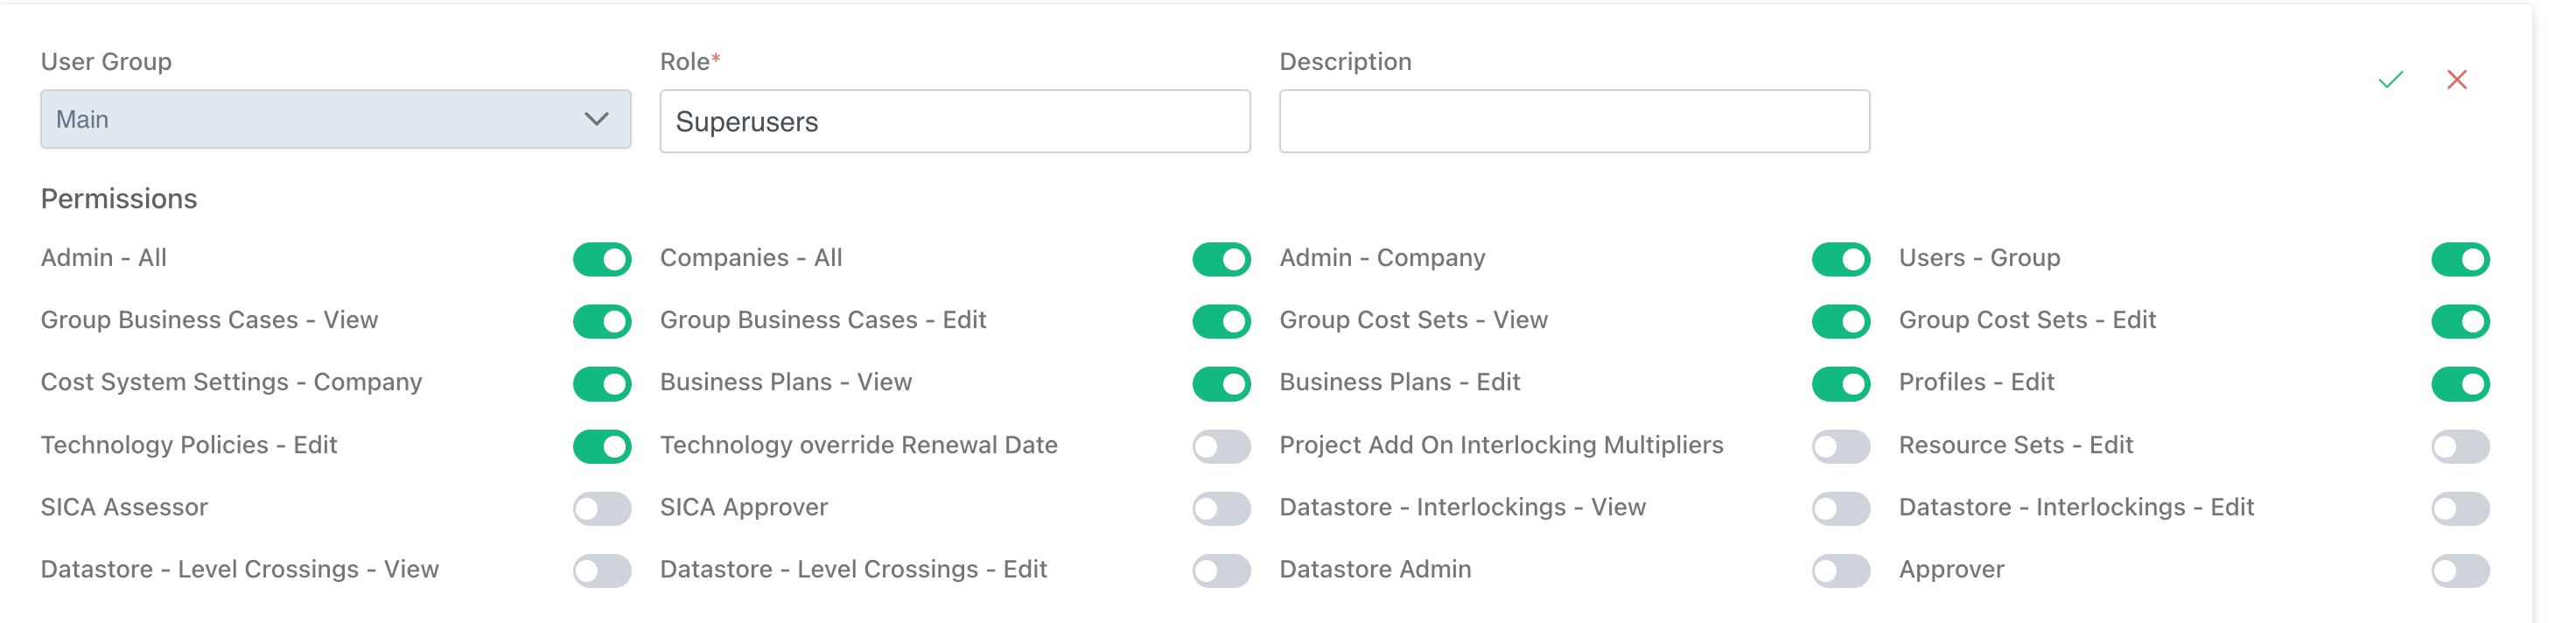Viewport: 2576px width, 623px height.
Task: Open the User Group dropdown chevron
Action: [596, 119]
